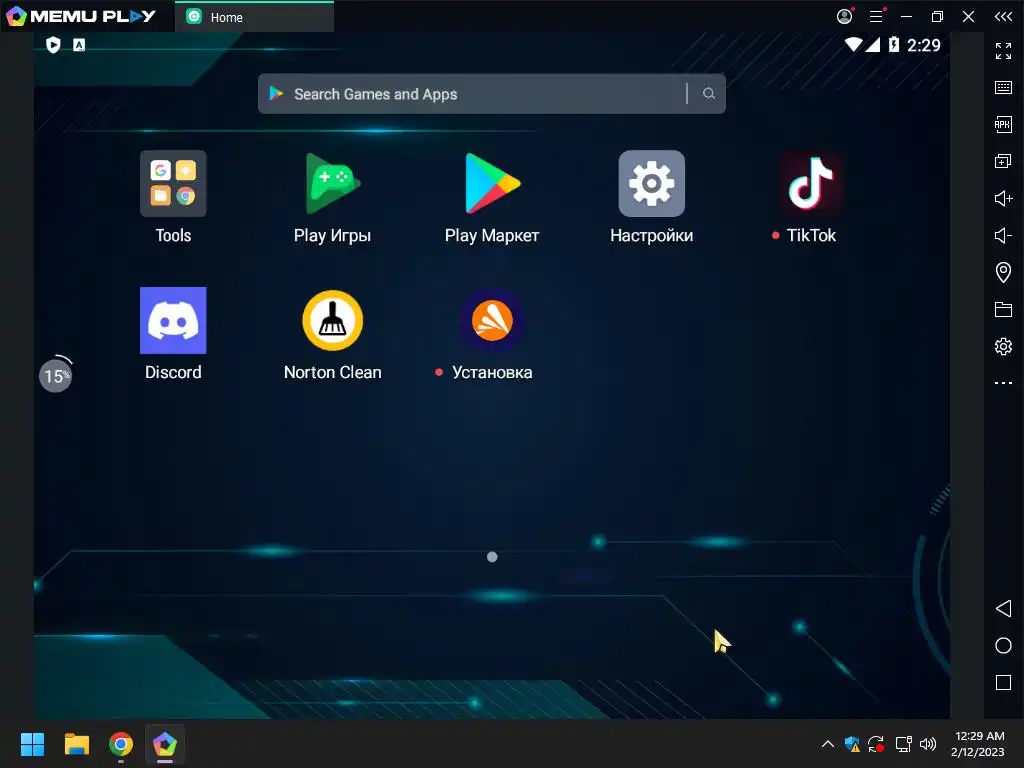Open the MEmu account profile icon

pos(844,16)
